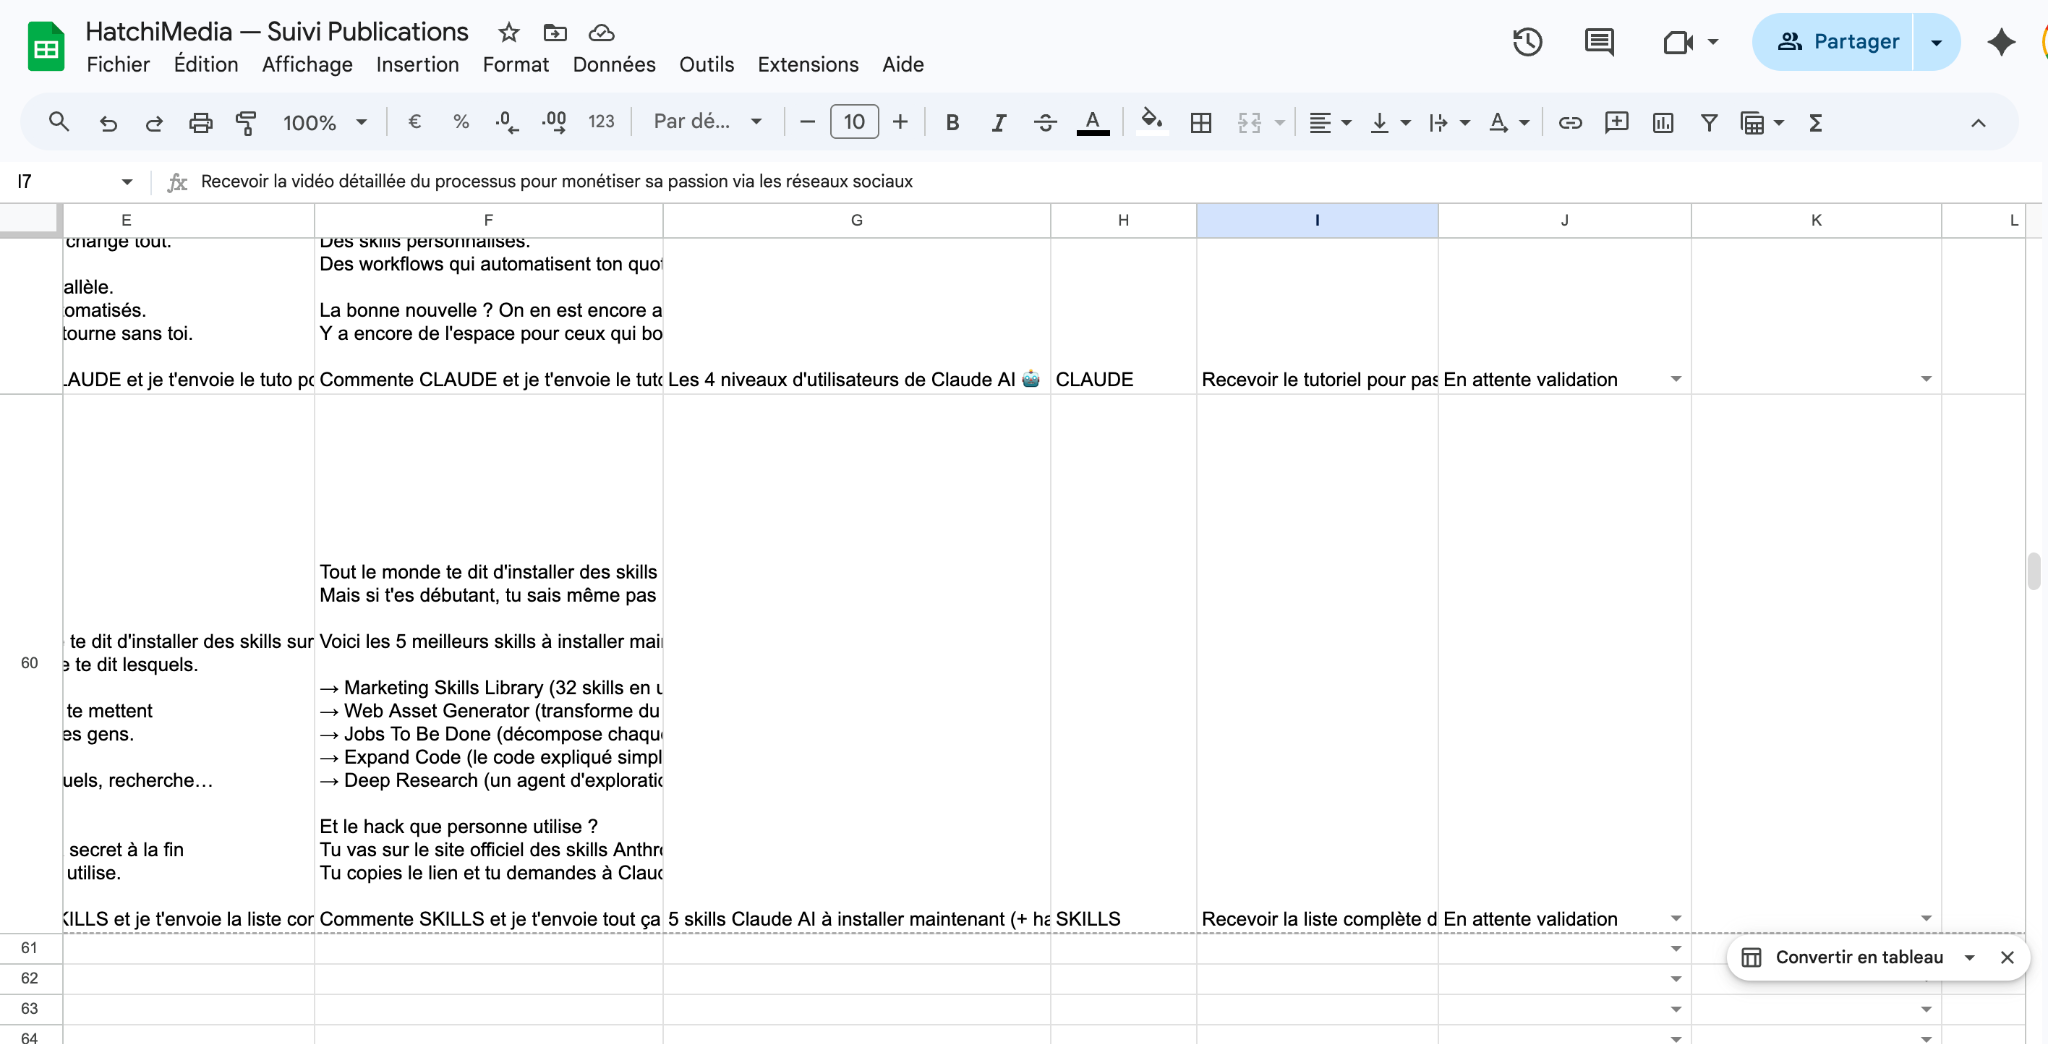The height and width of the screenshot is (1044, 2048).
Task: Insert a comment
Action: pos(1616,122)
